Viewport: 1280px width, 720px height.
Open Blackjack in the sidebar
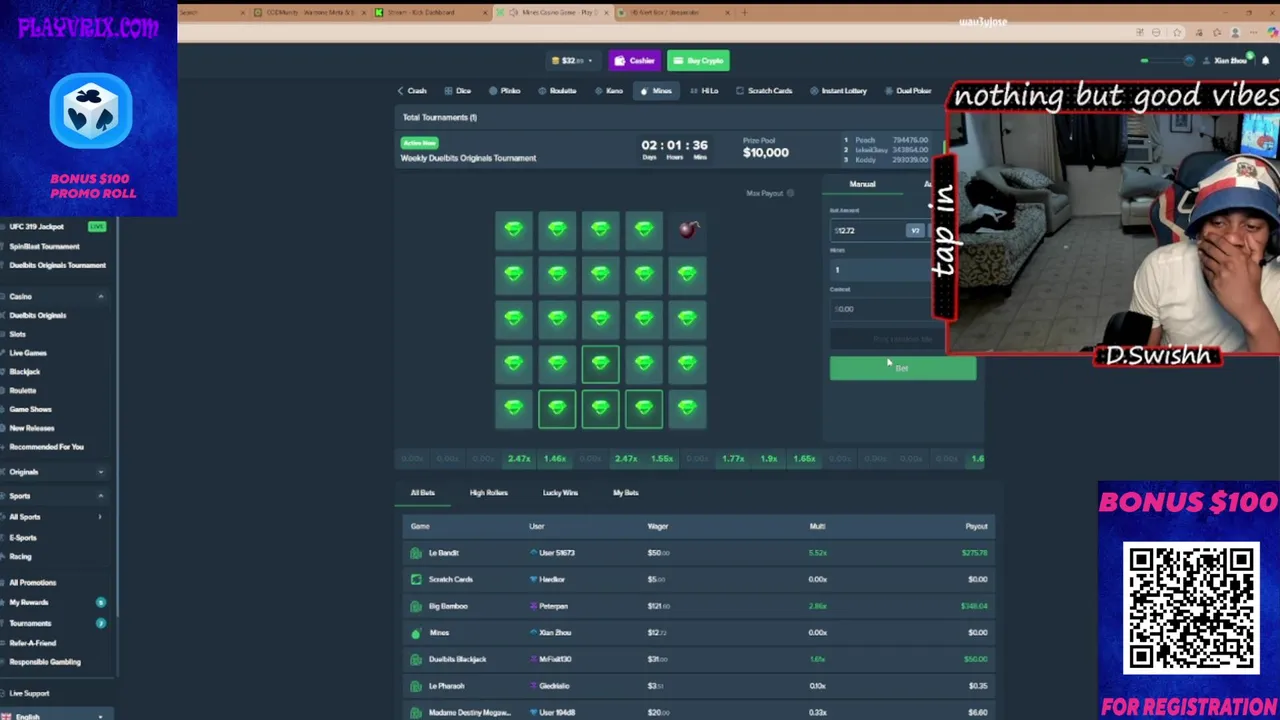click(25, 372)
